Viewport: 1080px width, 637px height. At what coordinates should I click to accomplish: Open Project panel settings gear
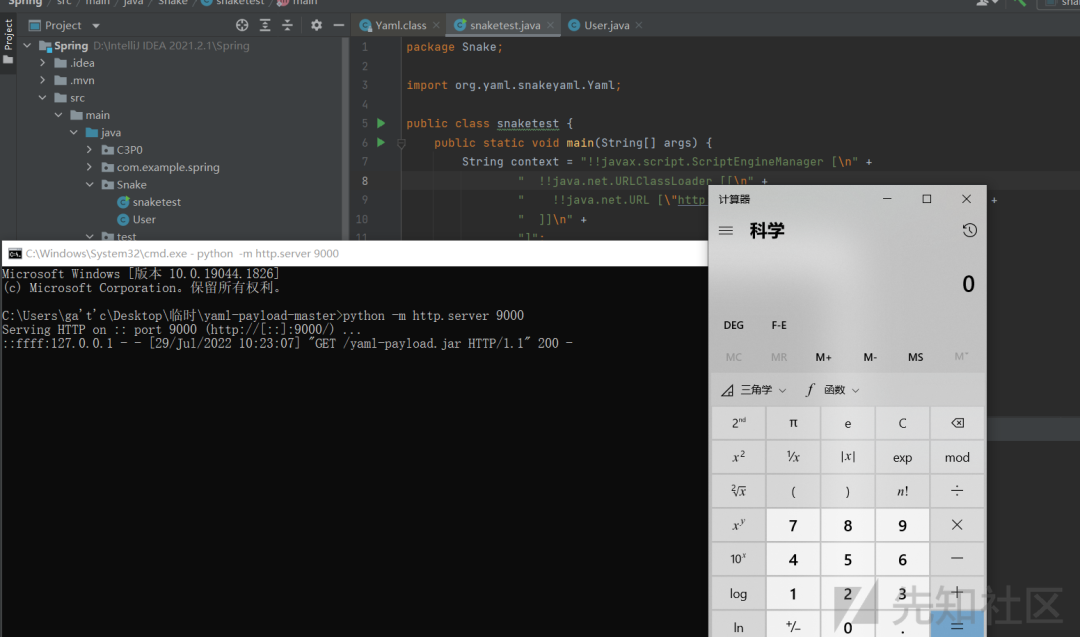[316, 25]
